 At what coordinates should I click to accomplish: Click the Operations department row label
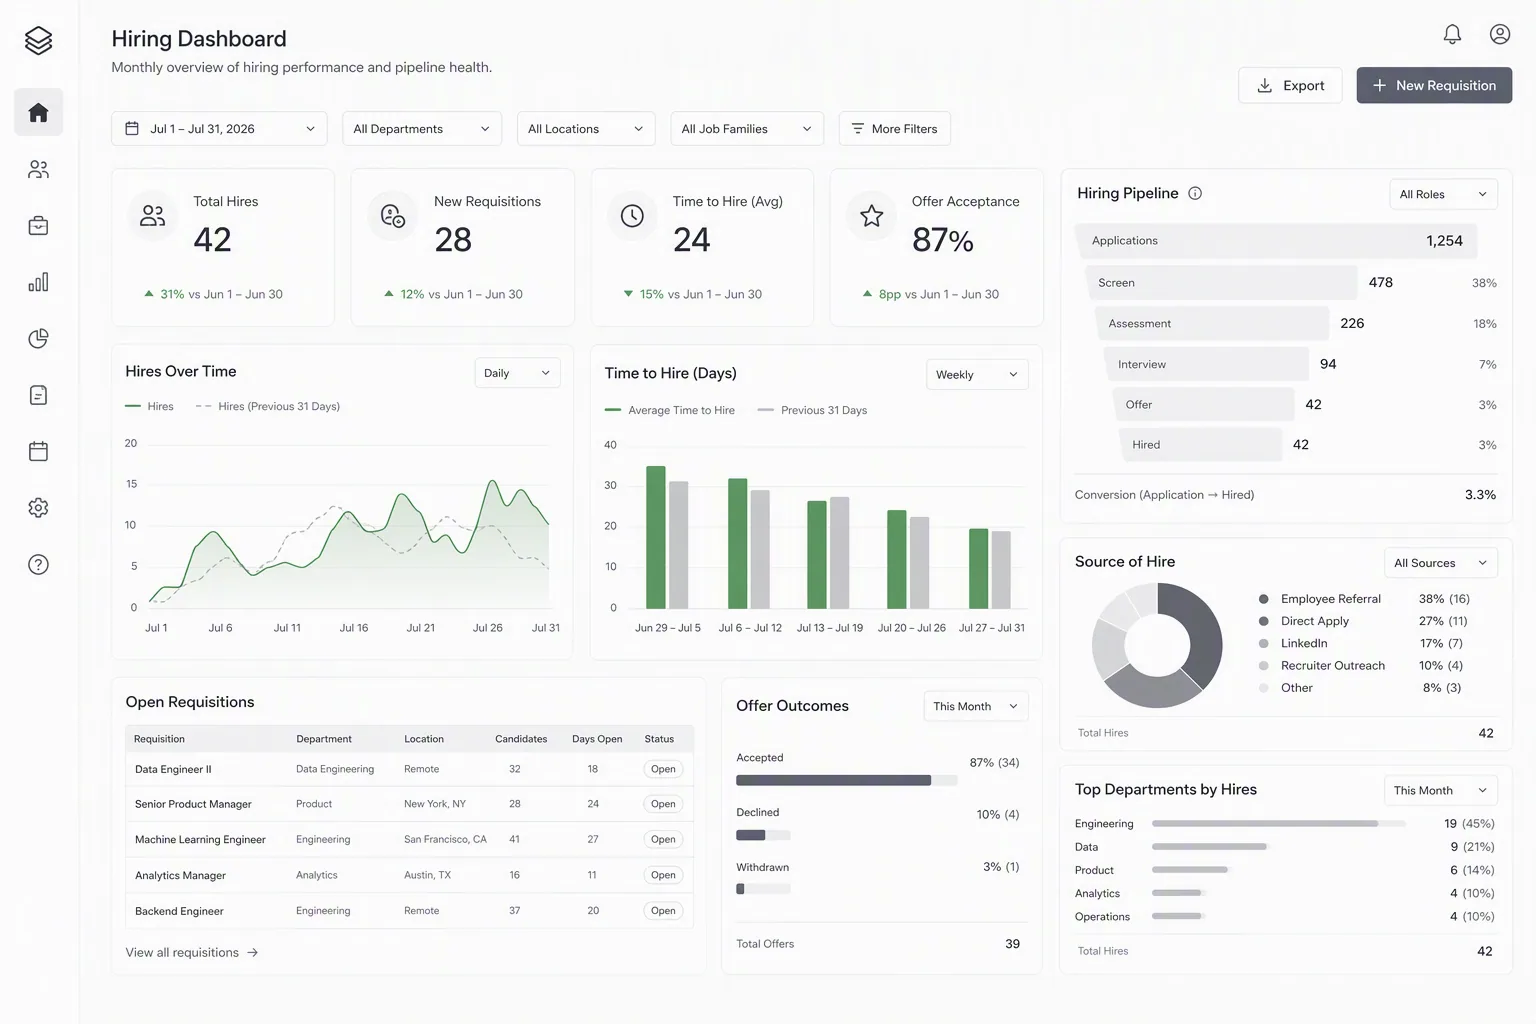click(1102, 917)
